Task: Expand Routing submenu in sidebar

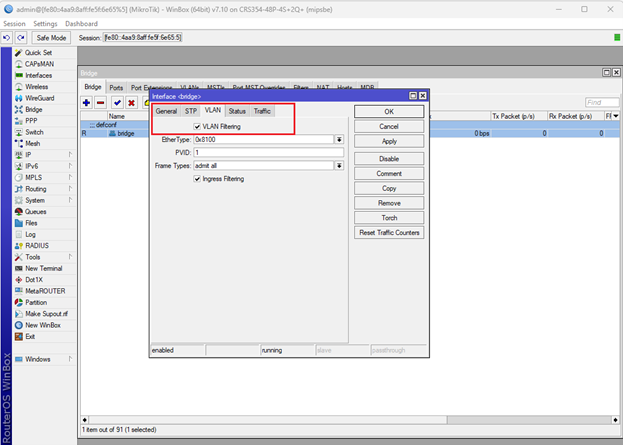Action: [70, 189]
